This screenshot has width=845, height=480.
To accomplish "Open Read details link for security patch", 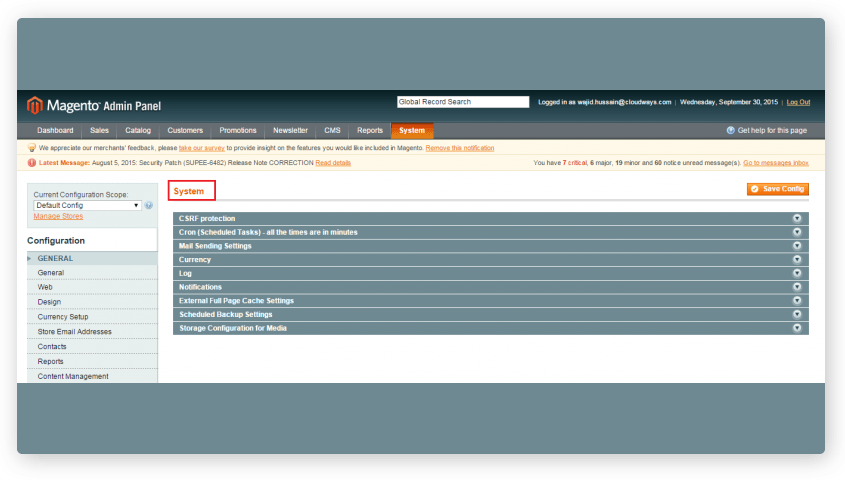I will point(333,163).
